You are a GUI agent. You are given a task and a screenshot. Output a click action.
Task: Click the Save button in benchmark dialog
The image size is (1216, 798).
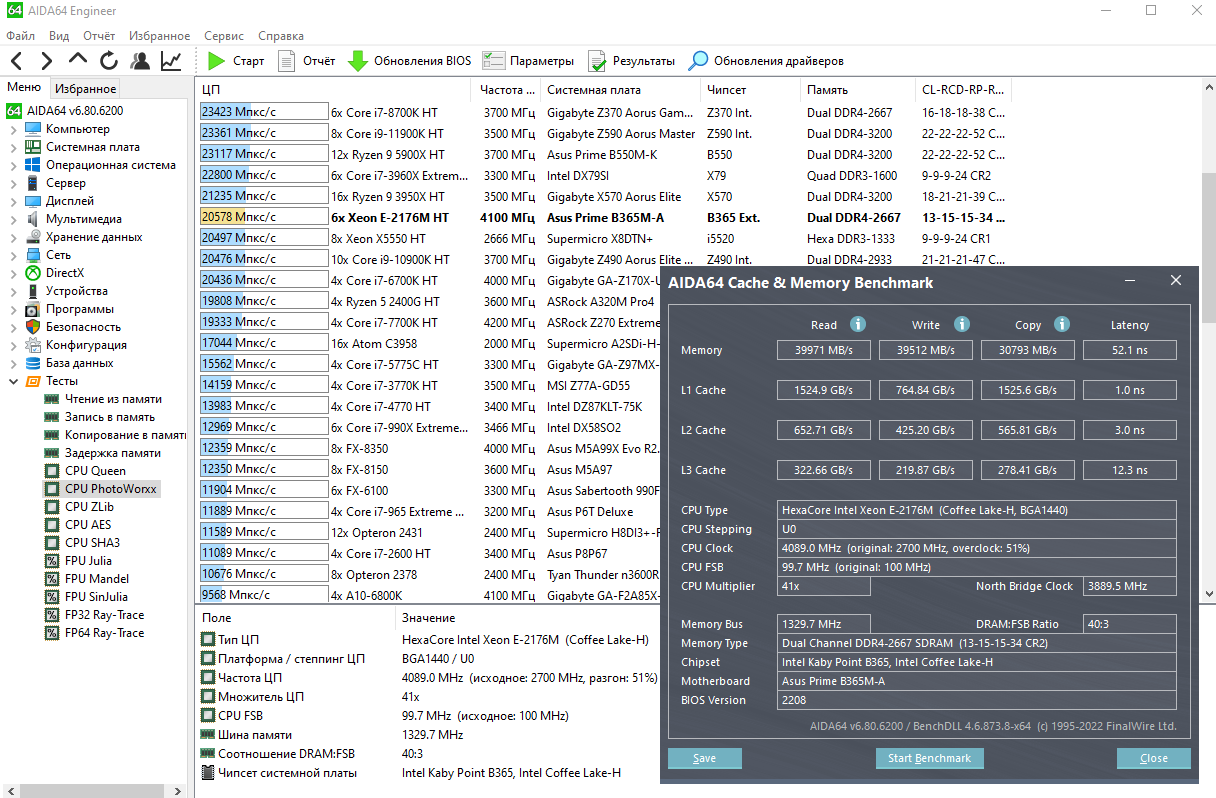click(704, 758)
